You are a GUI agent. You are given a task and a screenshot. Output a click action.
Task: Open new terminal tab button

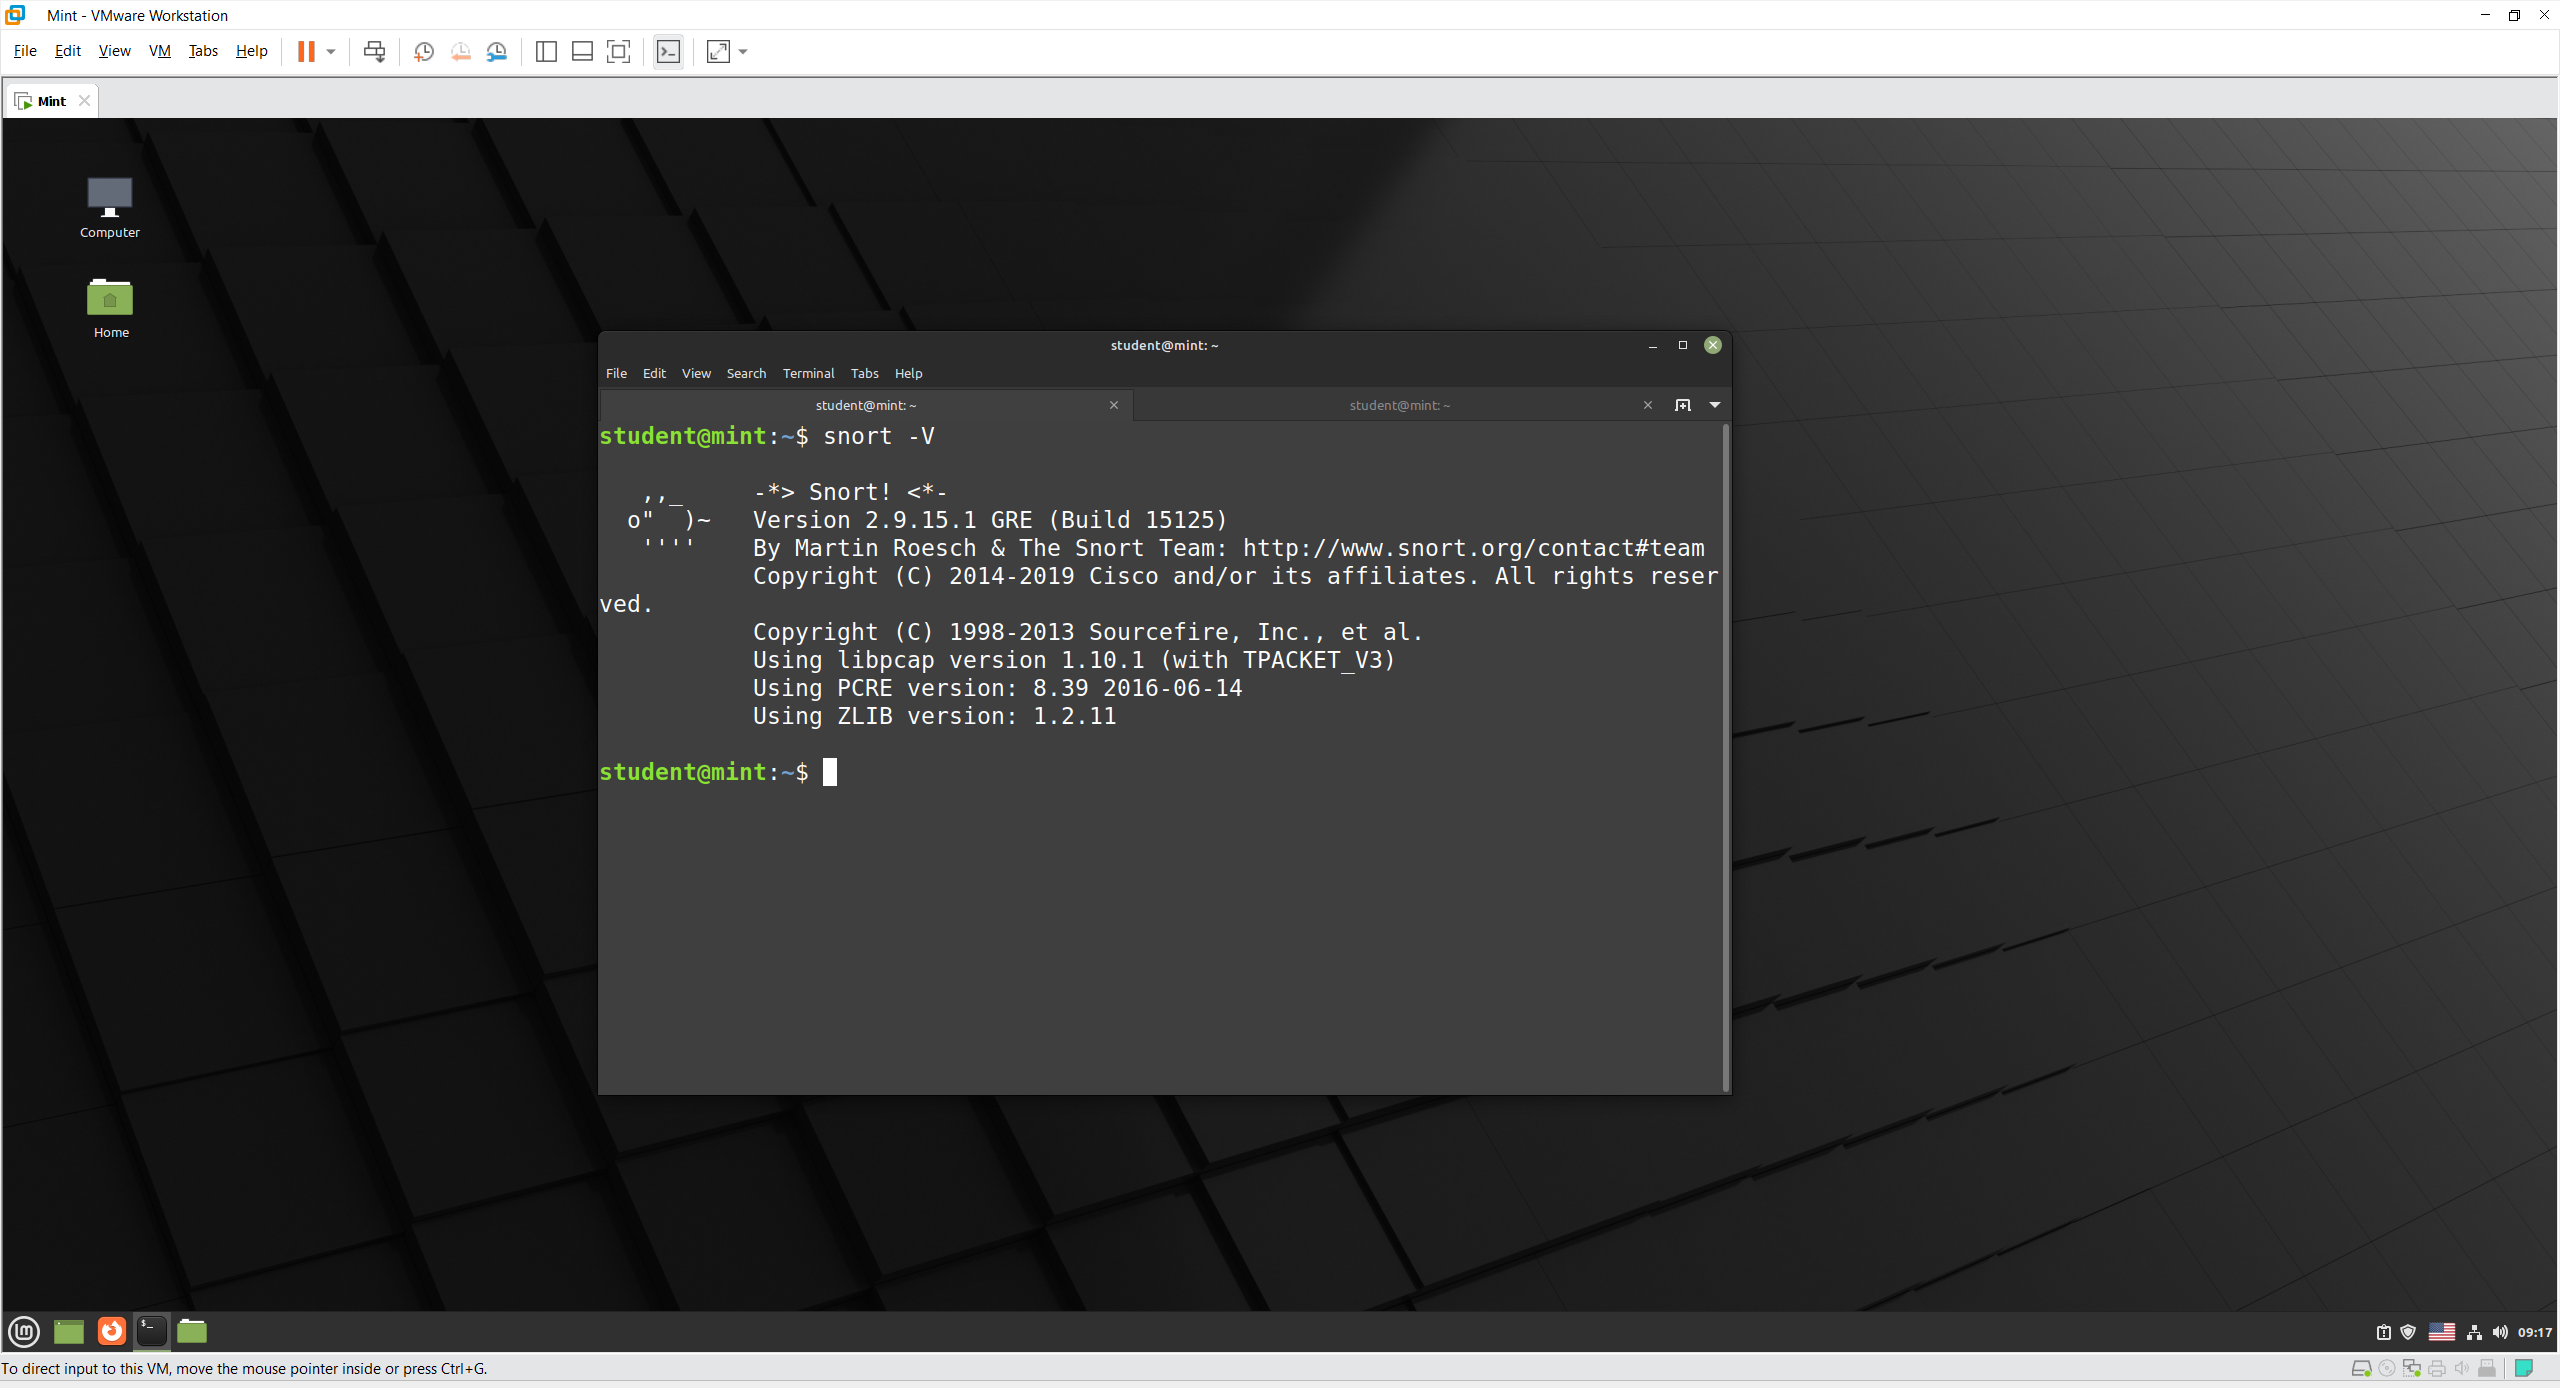click(x=1683, y=405)
